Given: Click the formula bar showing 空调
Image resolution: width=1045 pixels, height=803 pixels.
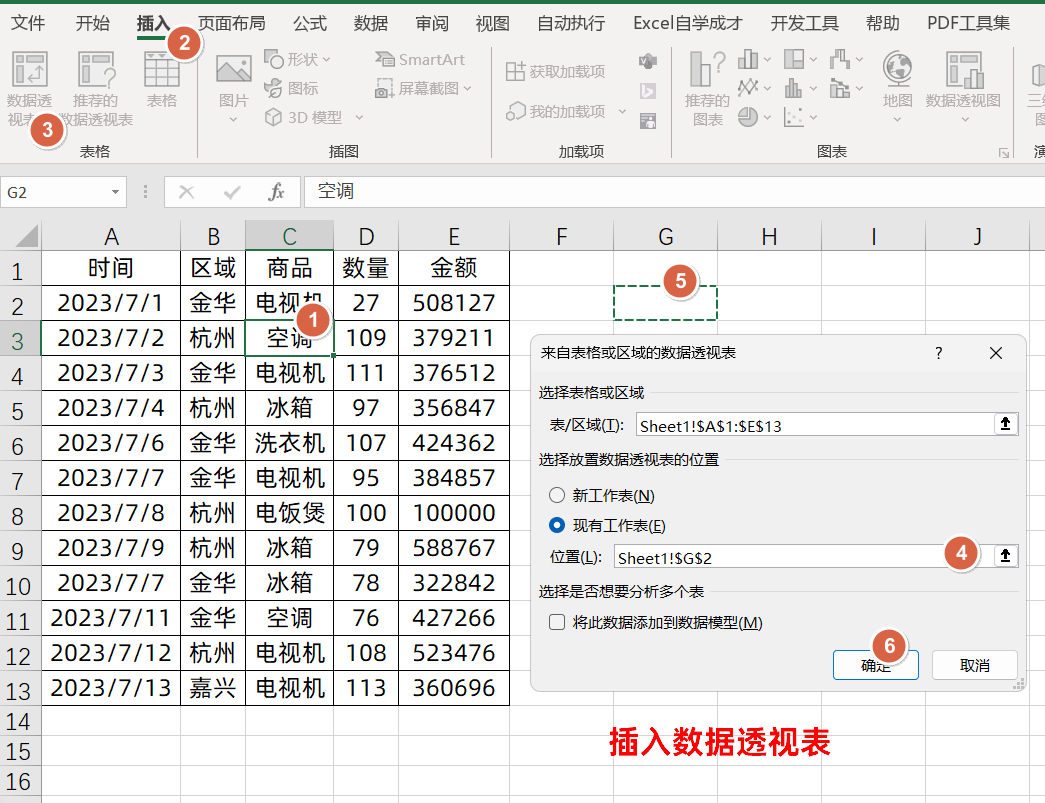Looking at the screenshot, I should [673, 192].
